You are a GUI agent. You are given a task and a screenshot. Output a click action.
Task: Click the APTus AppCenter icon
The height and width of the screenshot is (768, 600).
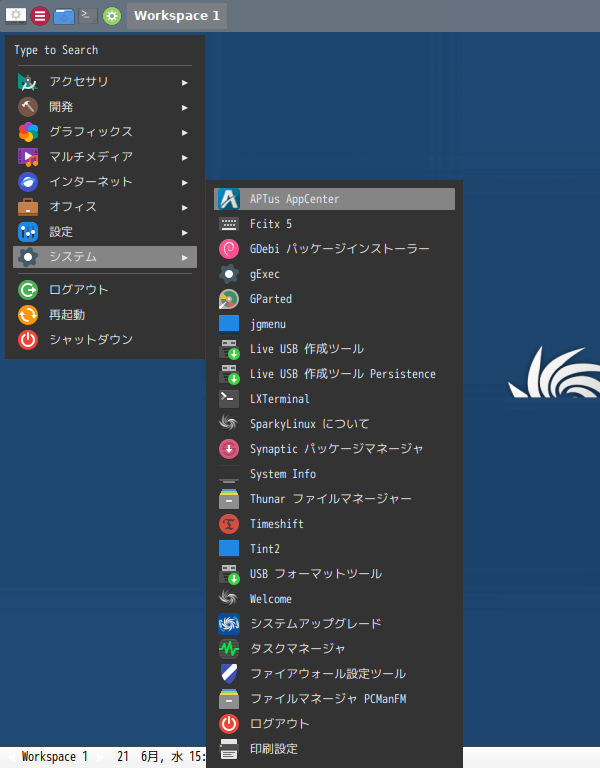(x=229, y=199)
